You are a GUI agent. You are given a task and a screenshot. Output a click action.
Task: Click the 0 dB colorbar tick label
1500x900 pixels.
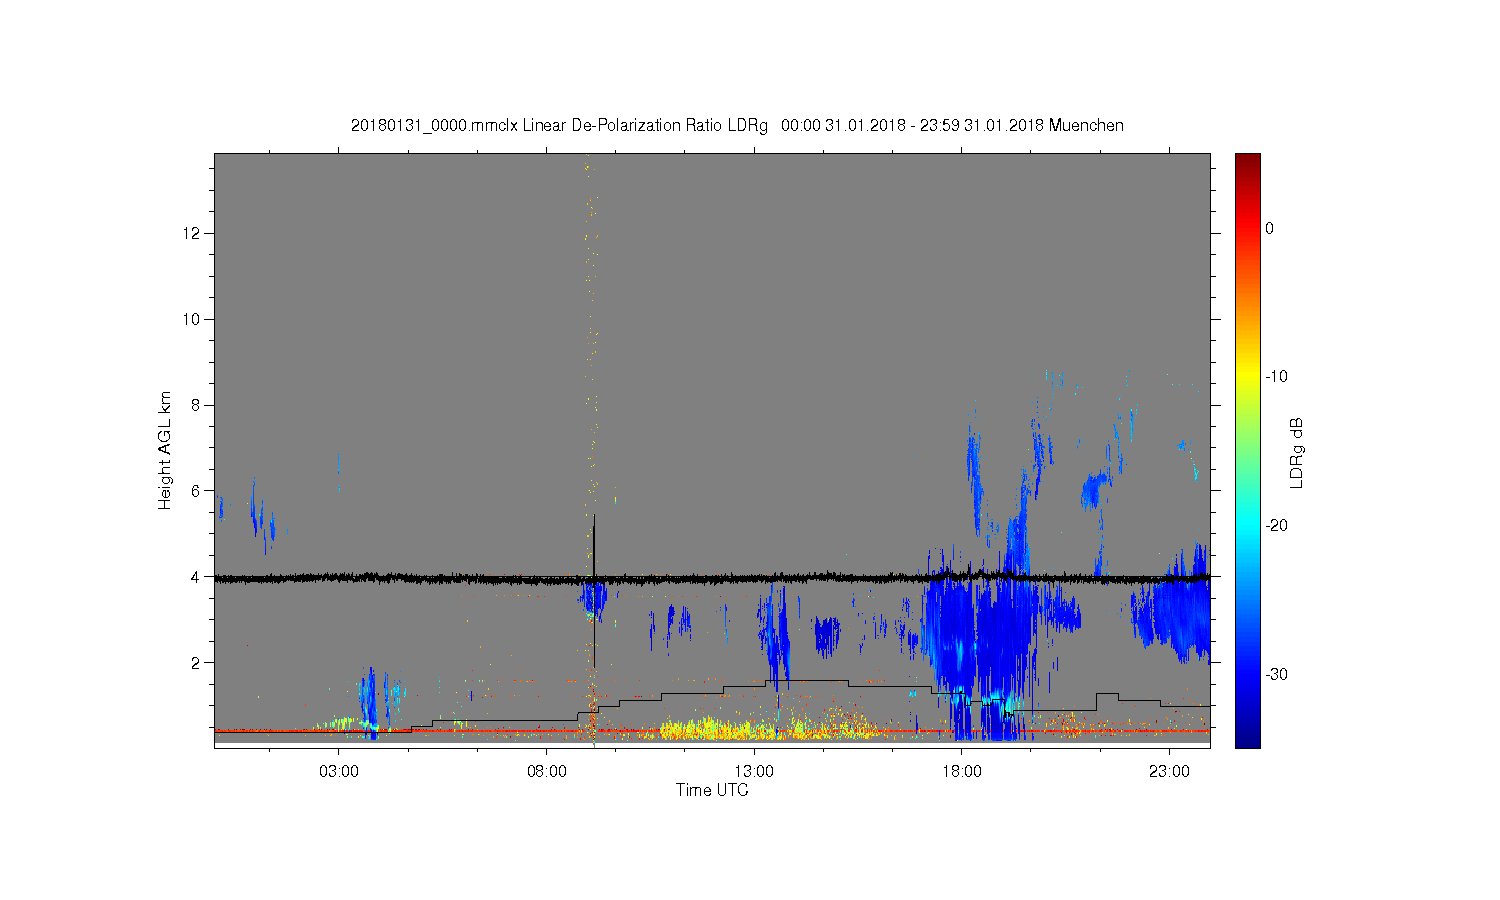coord(1270,228)
